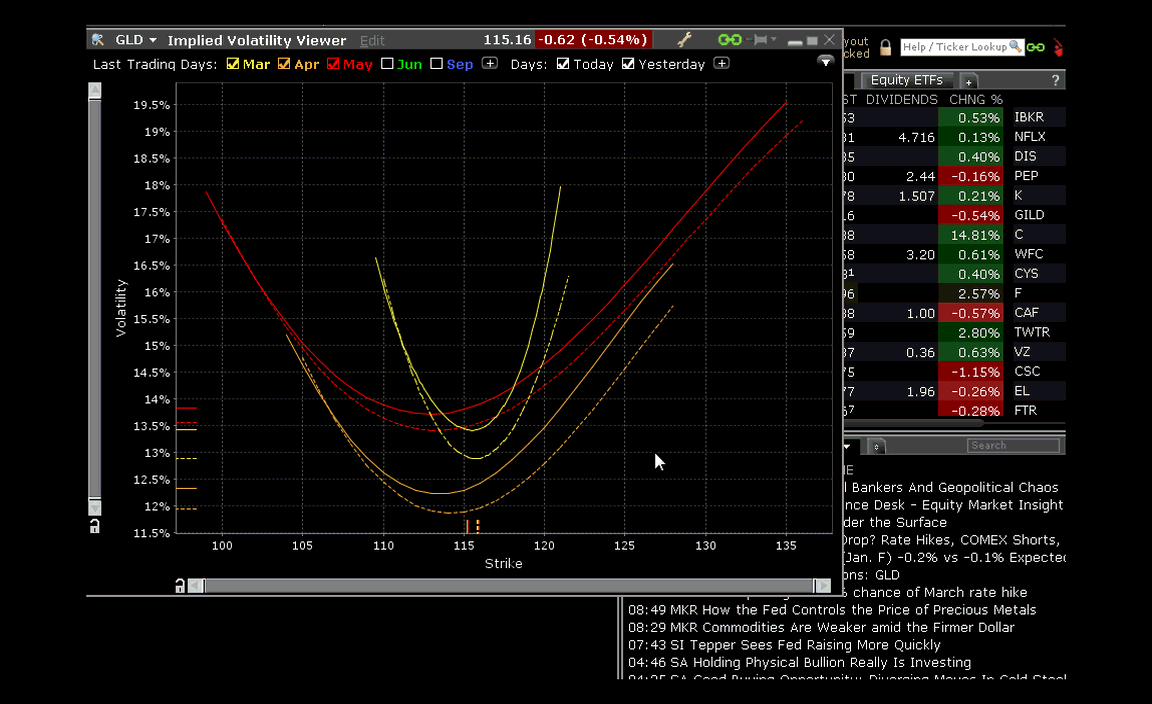Expand the round dropdown arrow below title bar
Viewport: 1152px width, 704px height.
click(x=825, y=62)
